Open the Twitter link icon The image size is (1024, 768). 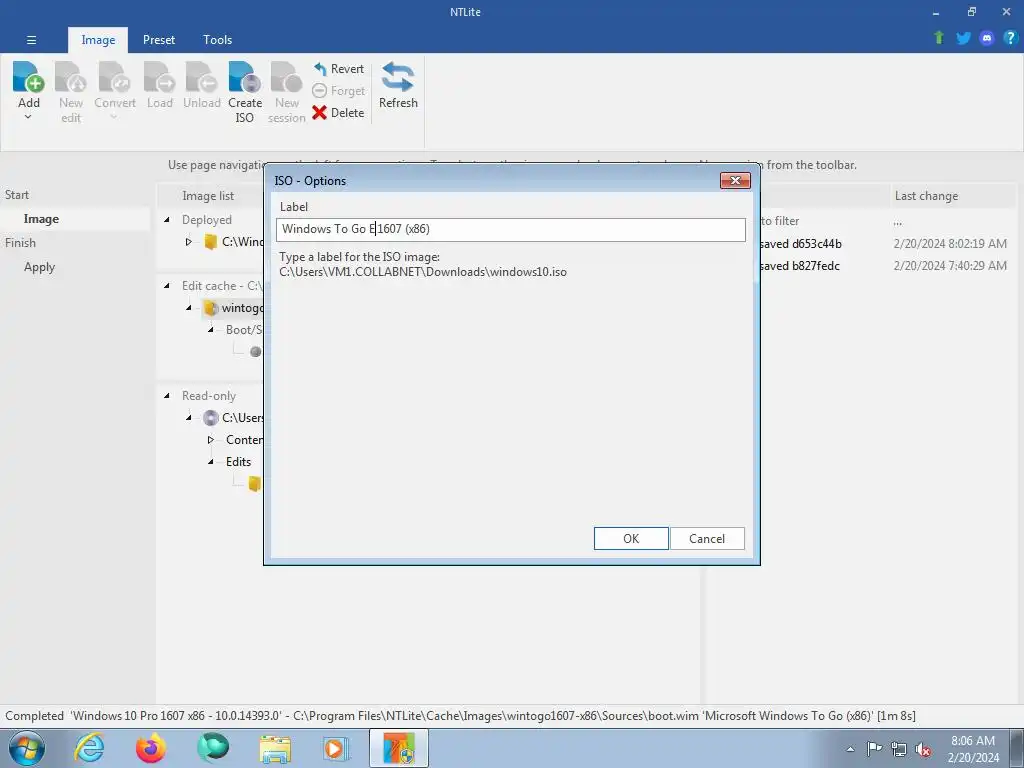click(x=963, y=38)
